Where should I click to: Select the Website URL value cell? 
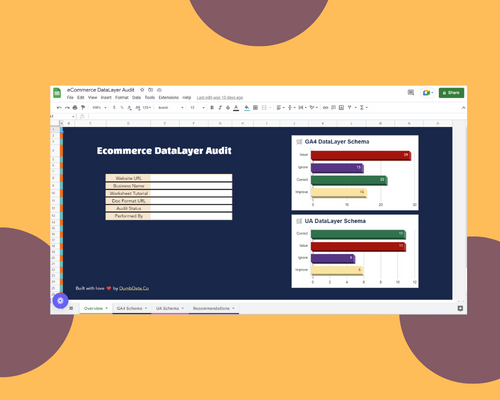191,178
